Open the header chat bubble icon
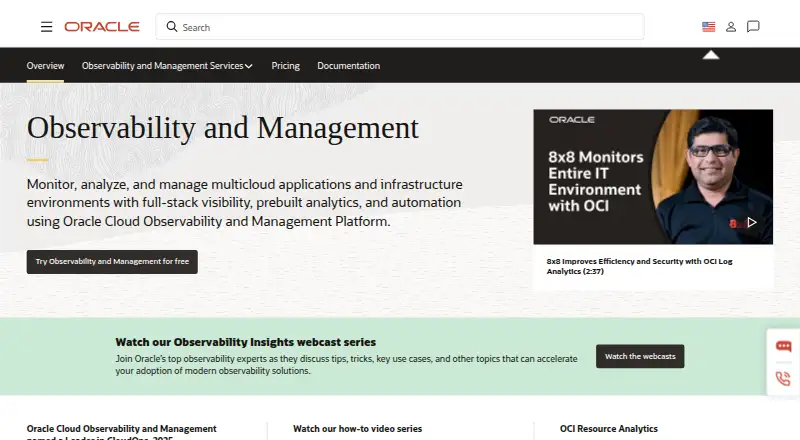This screenshot has height=440, width=800. [753, 27]
